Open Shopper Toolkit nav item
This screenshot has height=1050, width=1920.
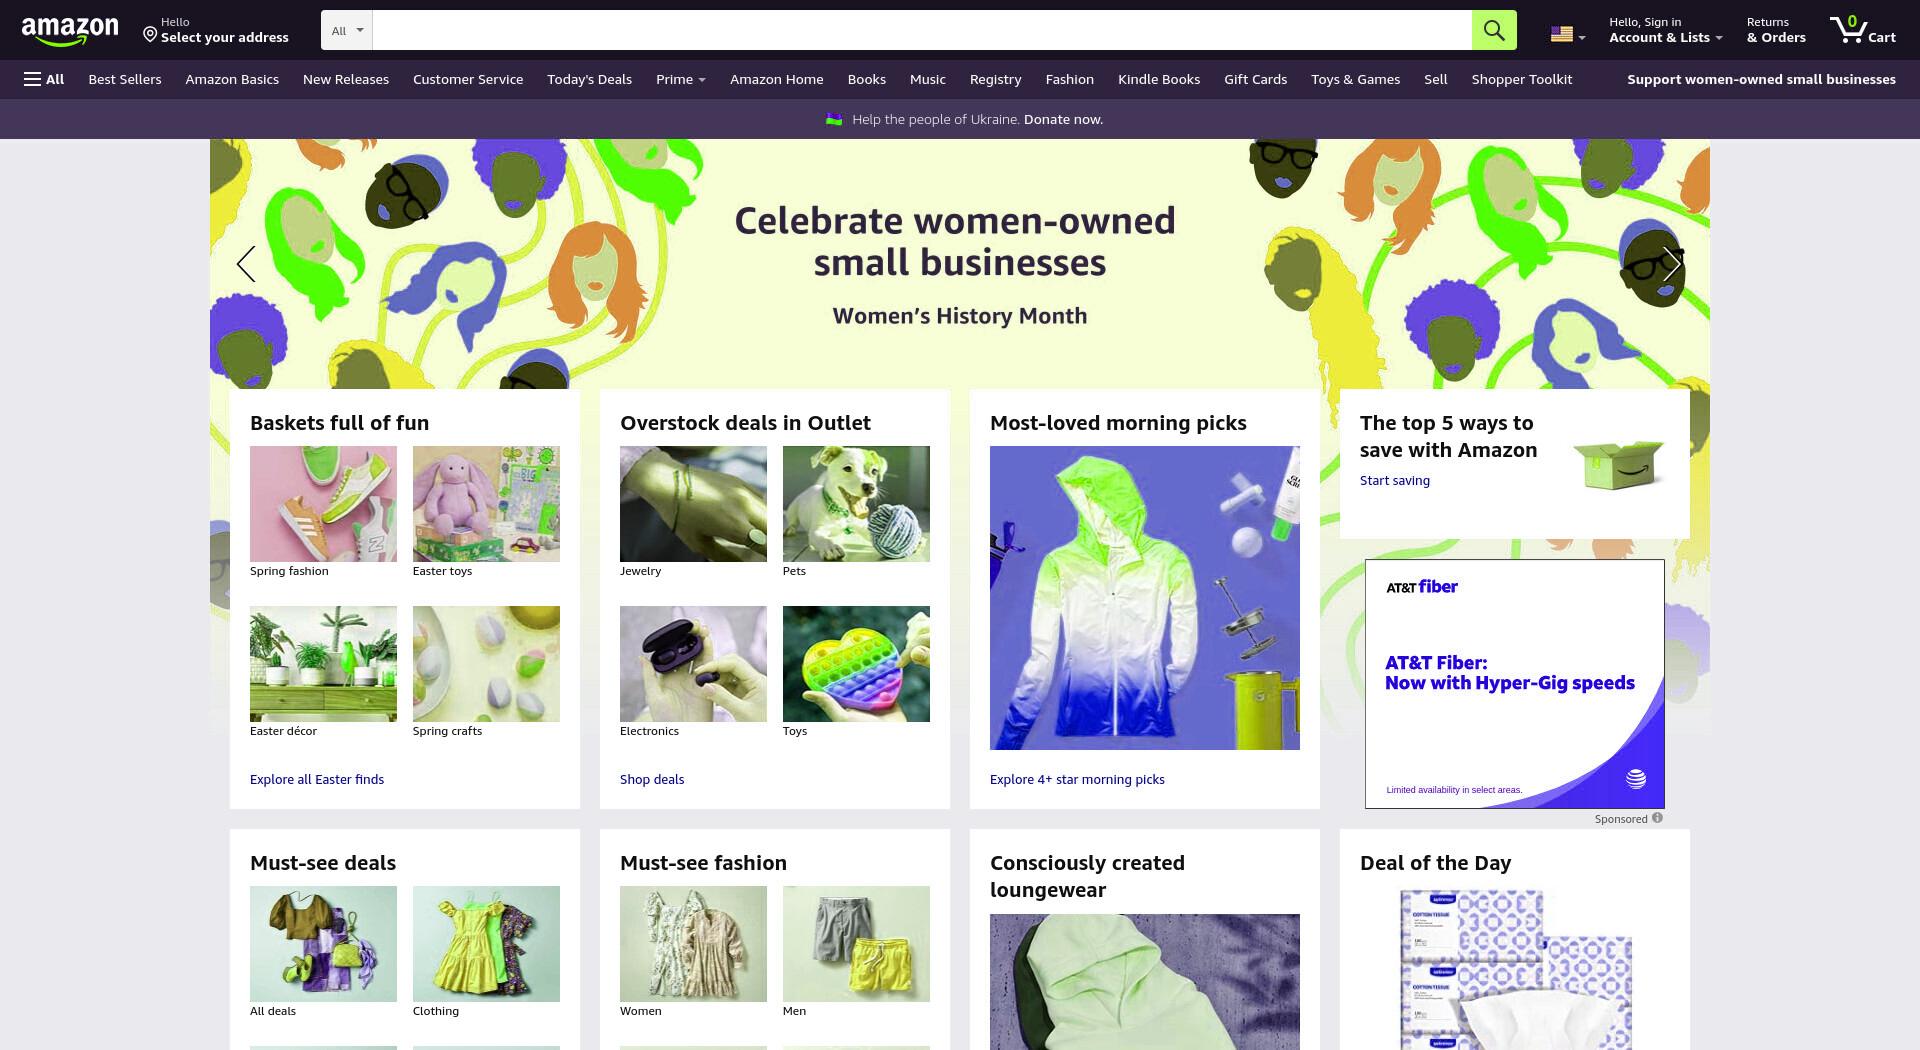pyautogui.click(x=1522, y=79)
